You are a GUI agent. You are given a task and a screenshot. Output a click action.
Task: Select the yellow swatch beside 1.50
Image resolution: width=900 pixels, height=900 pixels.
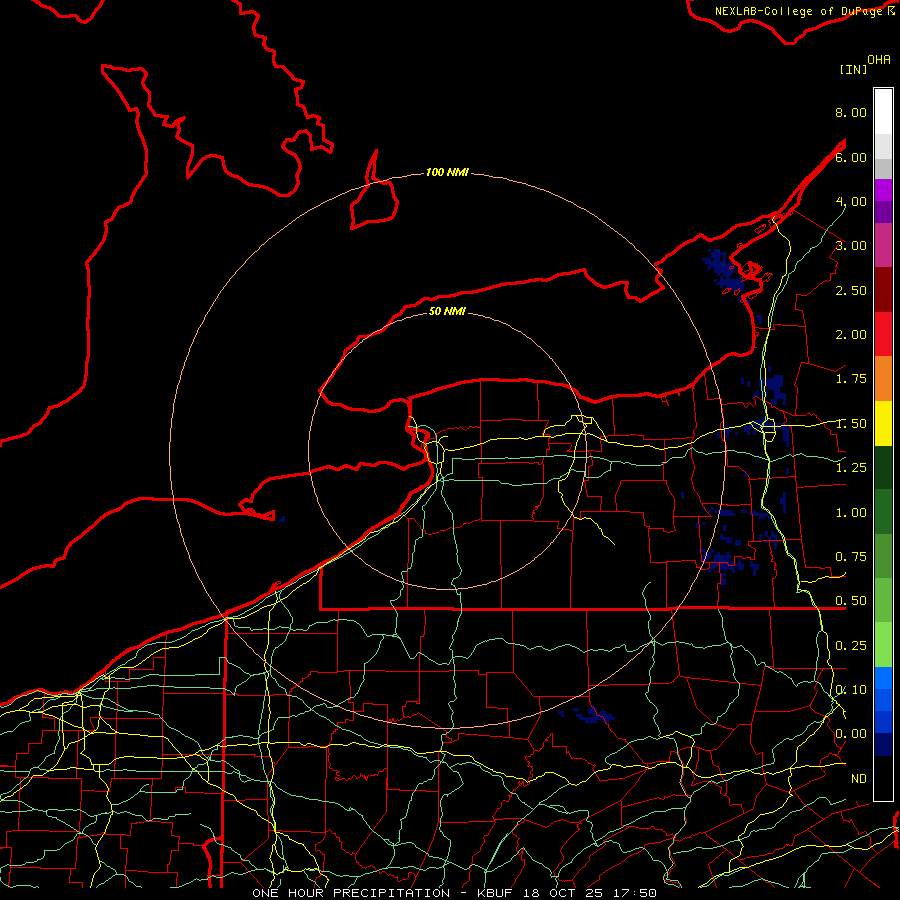click(883, 424)
